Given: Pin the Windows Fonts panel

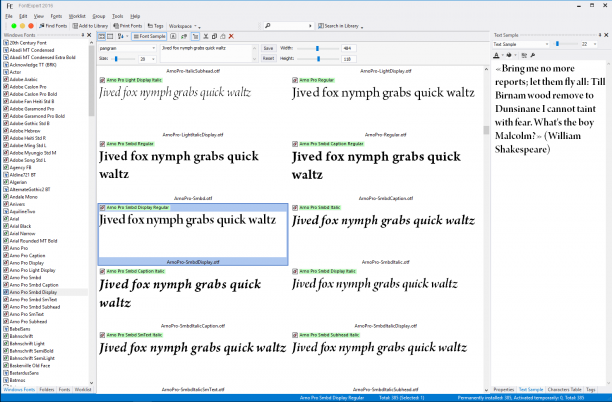Looking at the screenshot, I should pos(83,35).
